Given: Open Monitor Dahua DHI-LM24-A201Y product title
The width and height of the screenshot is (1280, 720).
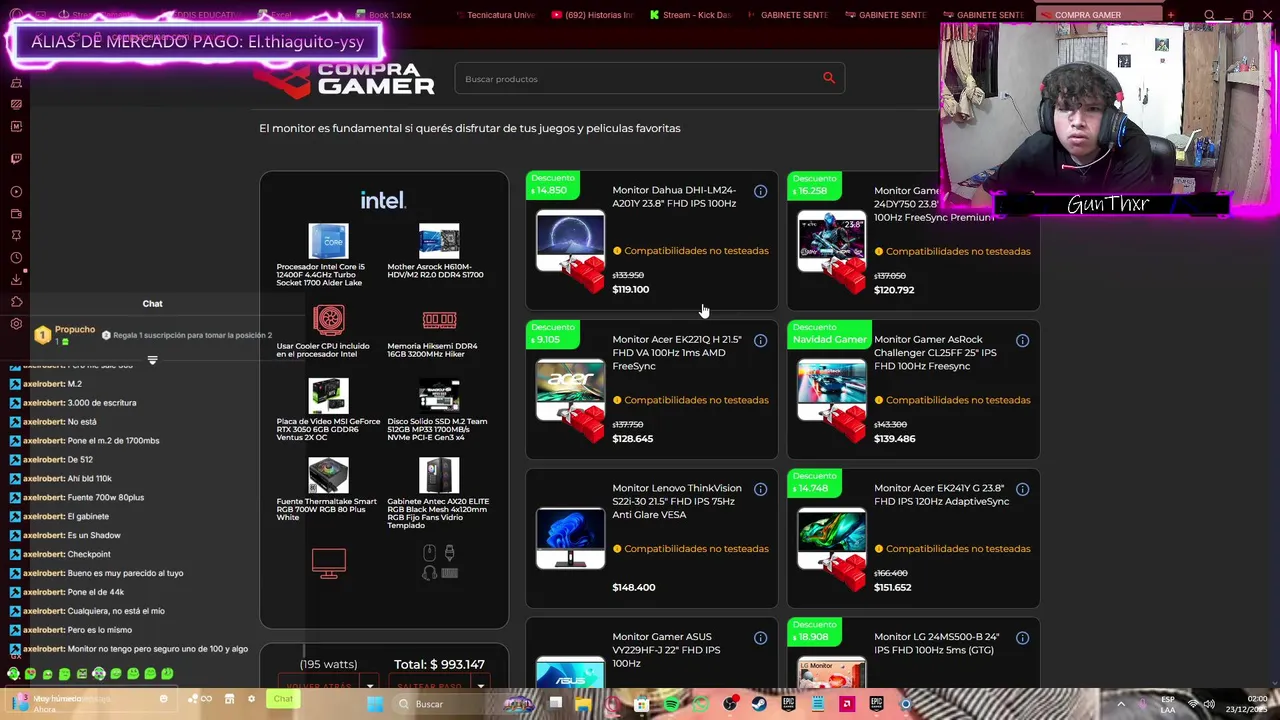Looking at the screenshot, I should pyautogui.click(x=674, y=197).
